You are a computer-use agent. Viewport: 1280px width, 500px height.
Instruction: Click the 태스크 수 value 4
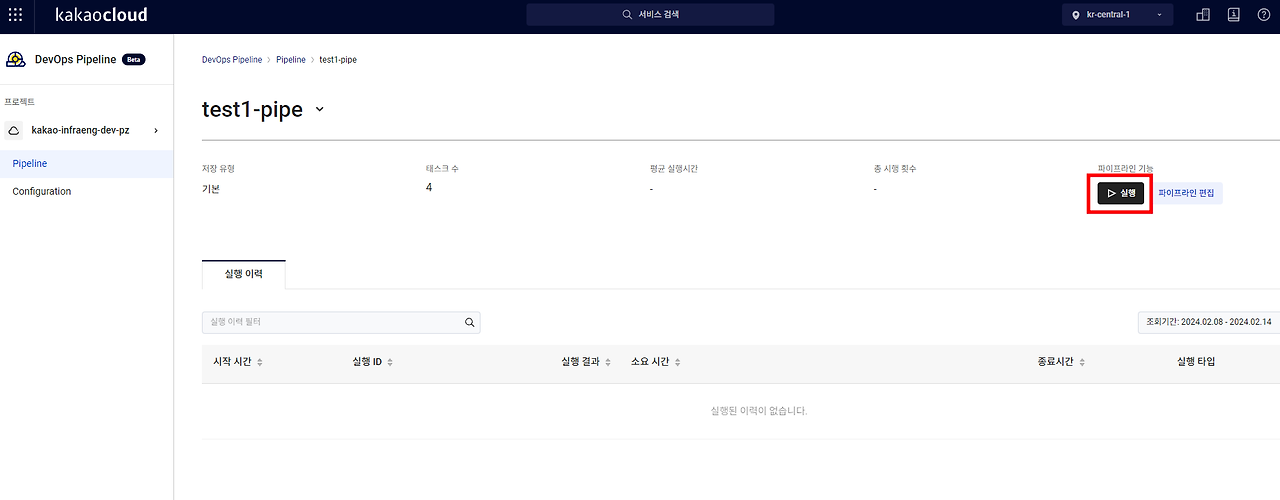[x=429, y=188]
